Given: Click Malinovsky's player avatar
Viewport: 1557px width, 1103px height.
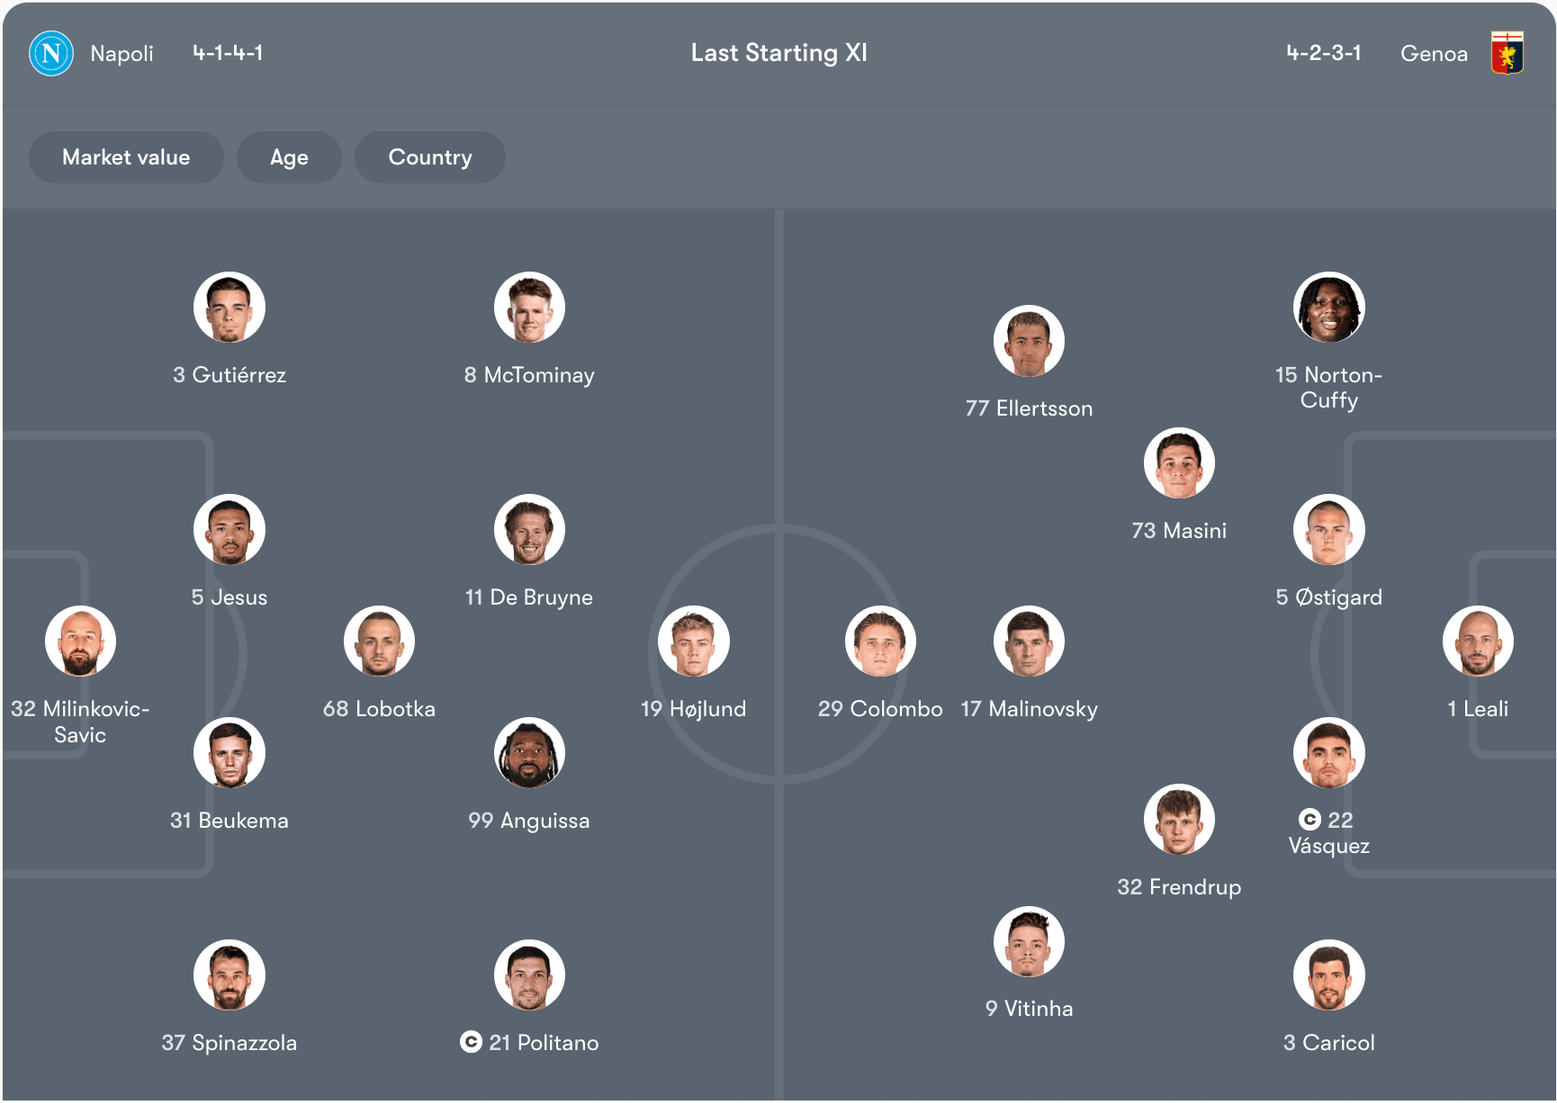Looking at the screenshot, I should 1028,641.
